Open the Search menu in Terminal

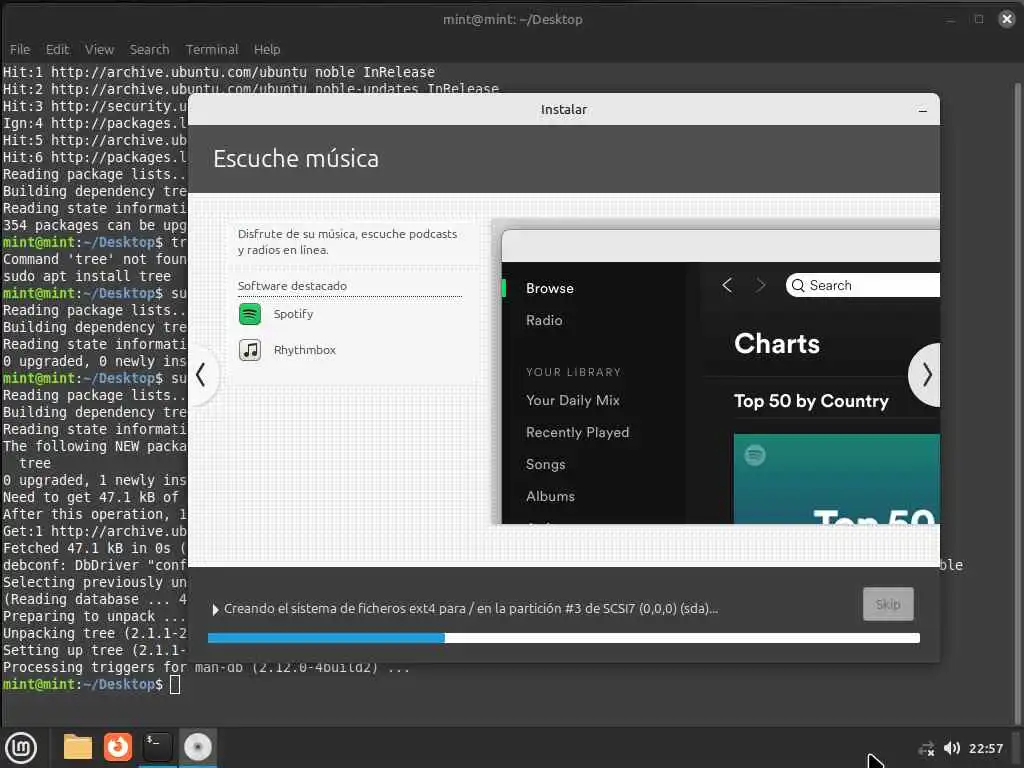point(149,50)
